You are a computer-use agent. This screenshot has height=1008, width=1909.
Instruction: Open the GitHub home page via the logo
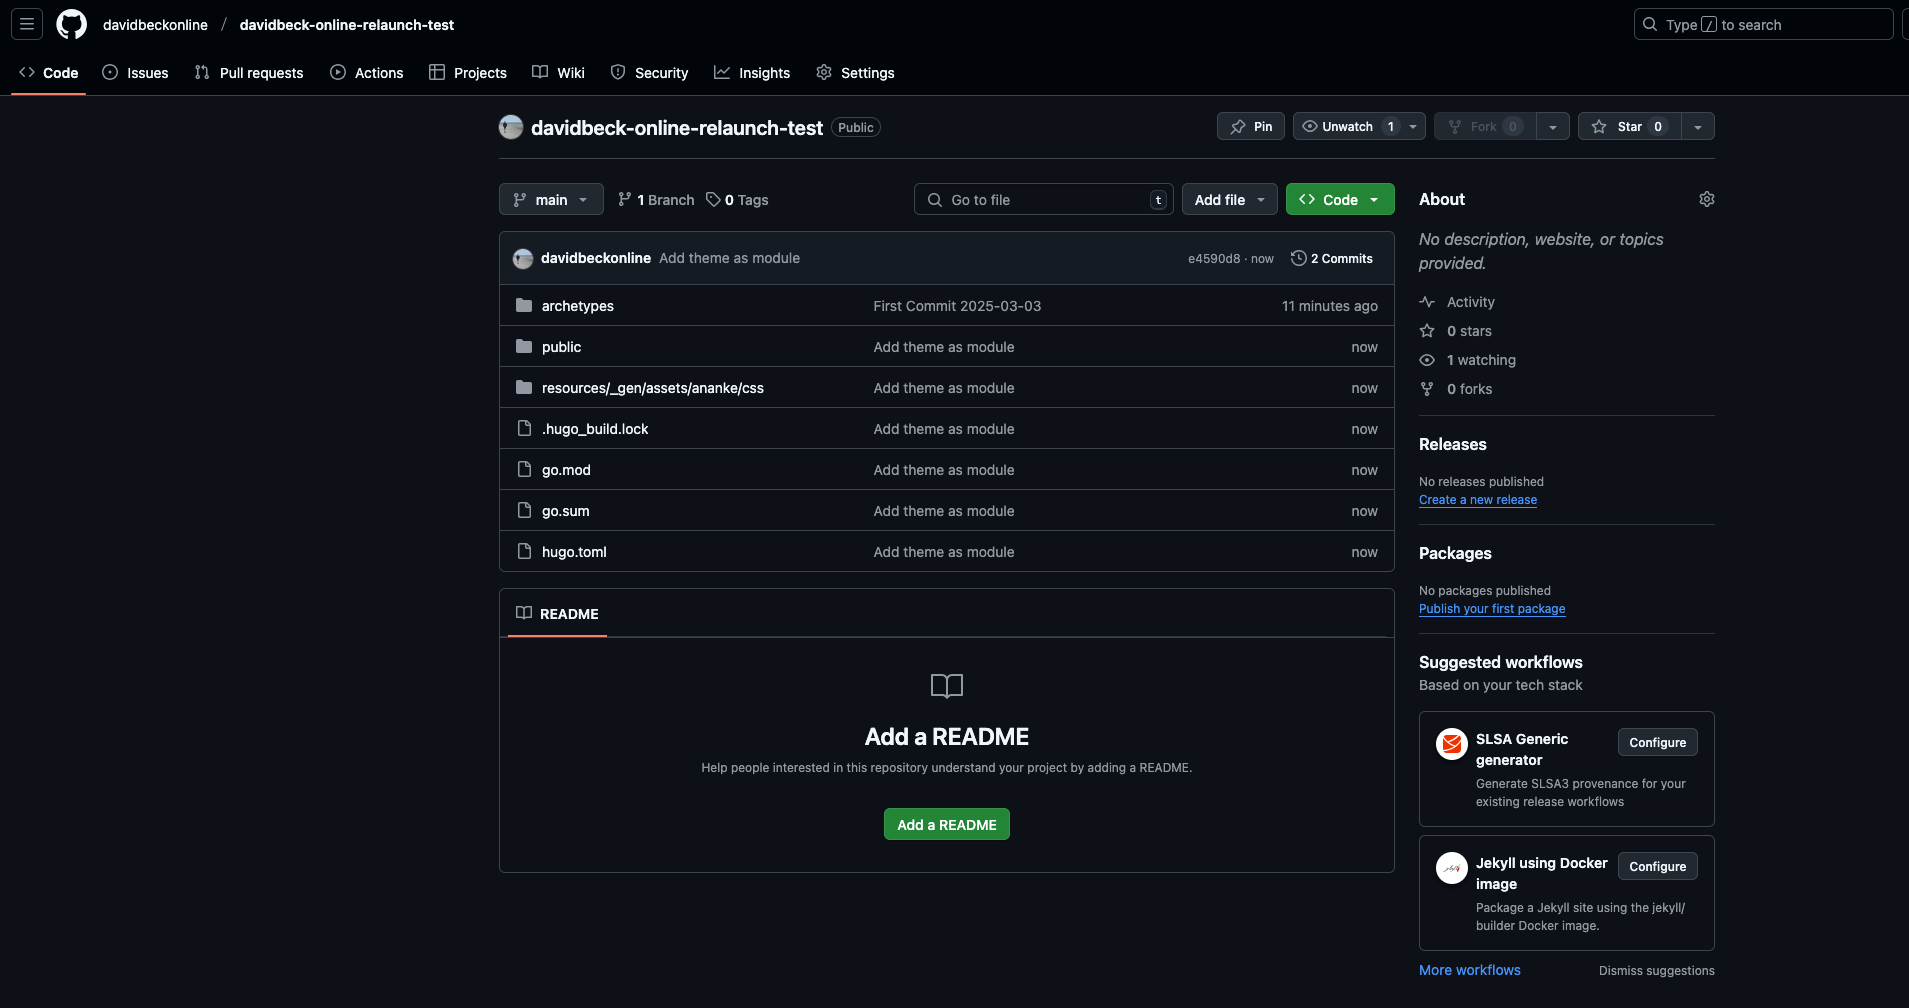pyautogui.click(x=71, y=24)
